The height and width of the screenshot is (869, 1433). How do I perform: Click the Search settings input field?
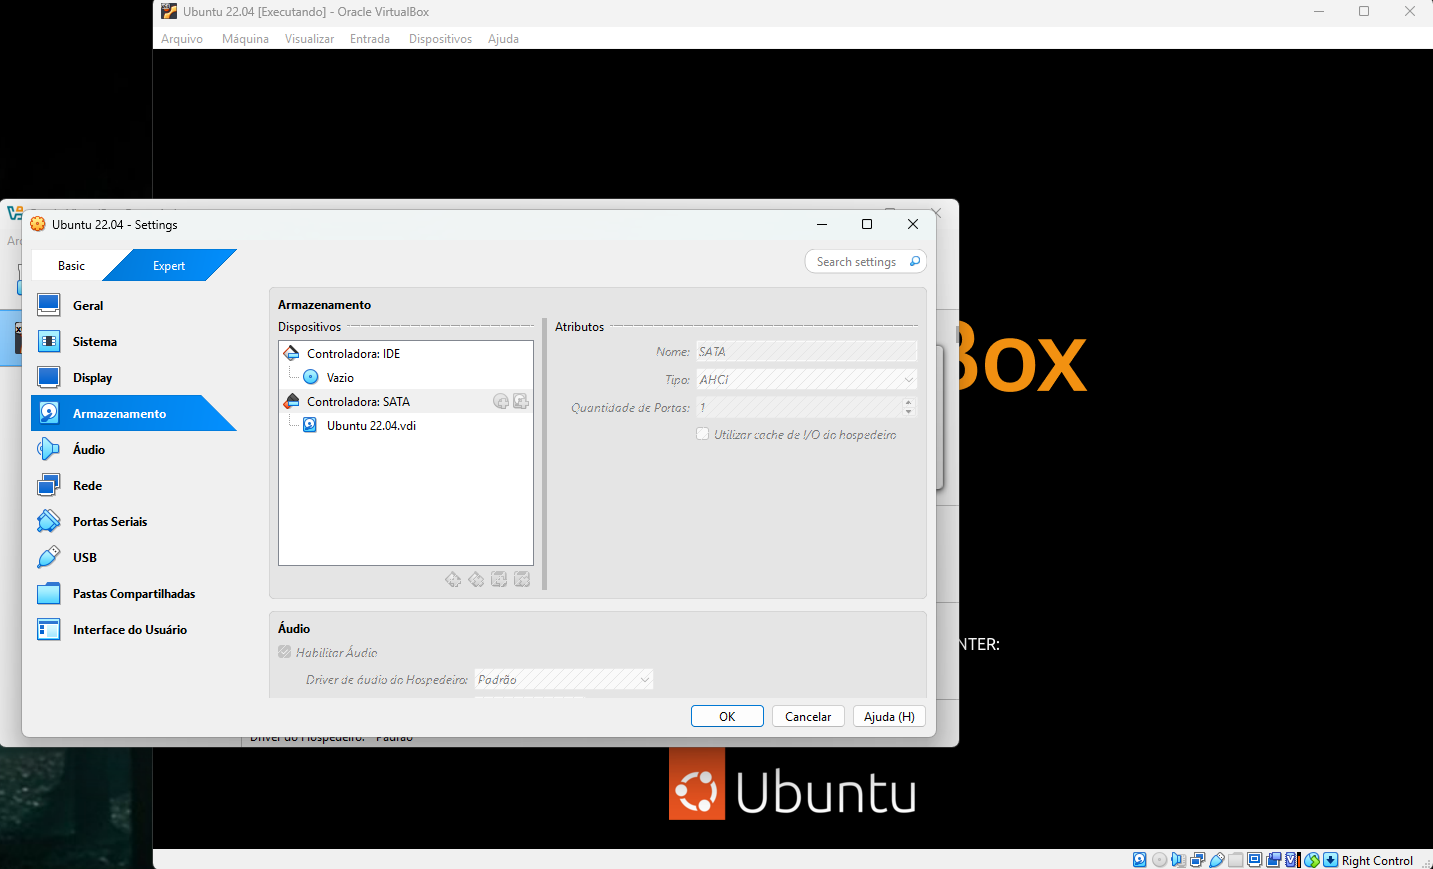point(856,262)
